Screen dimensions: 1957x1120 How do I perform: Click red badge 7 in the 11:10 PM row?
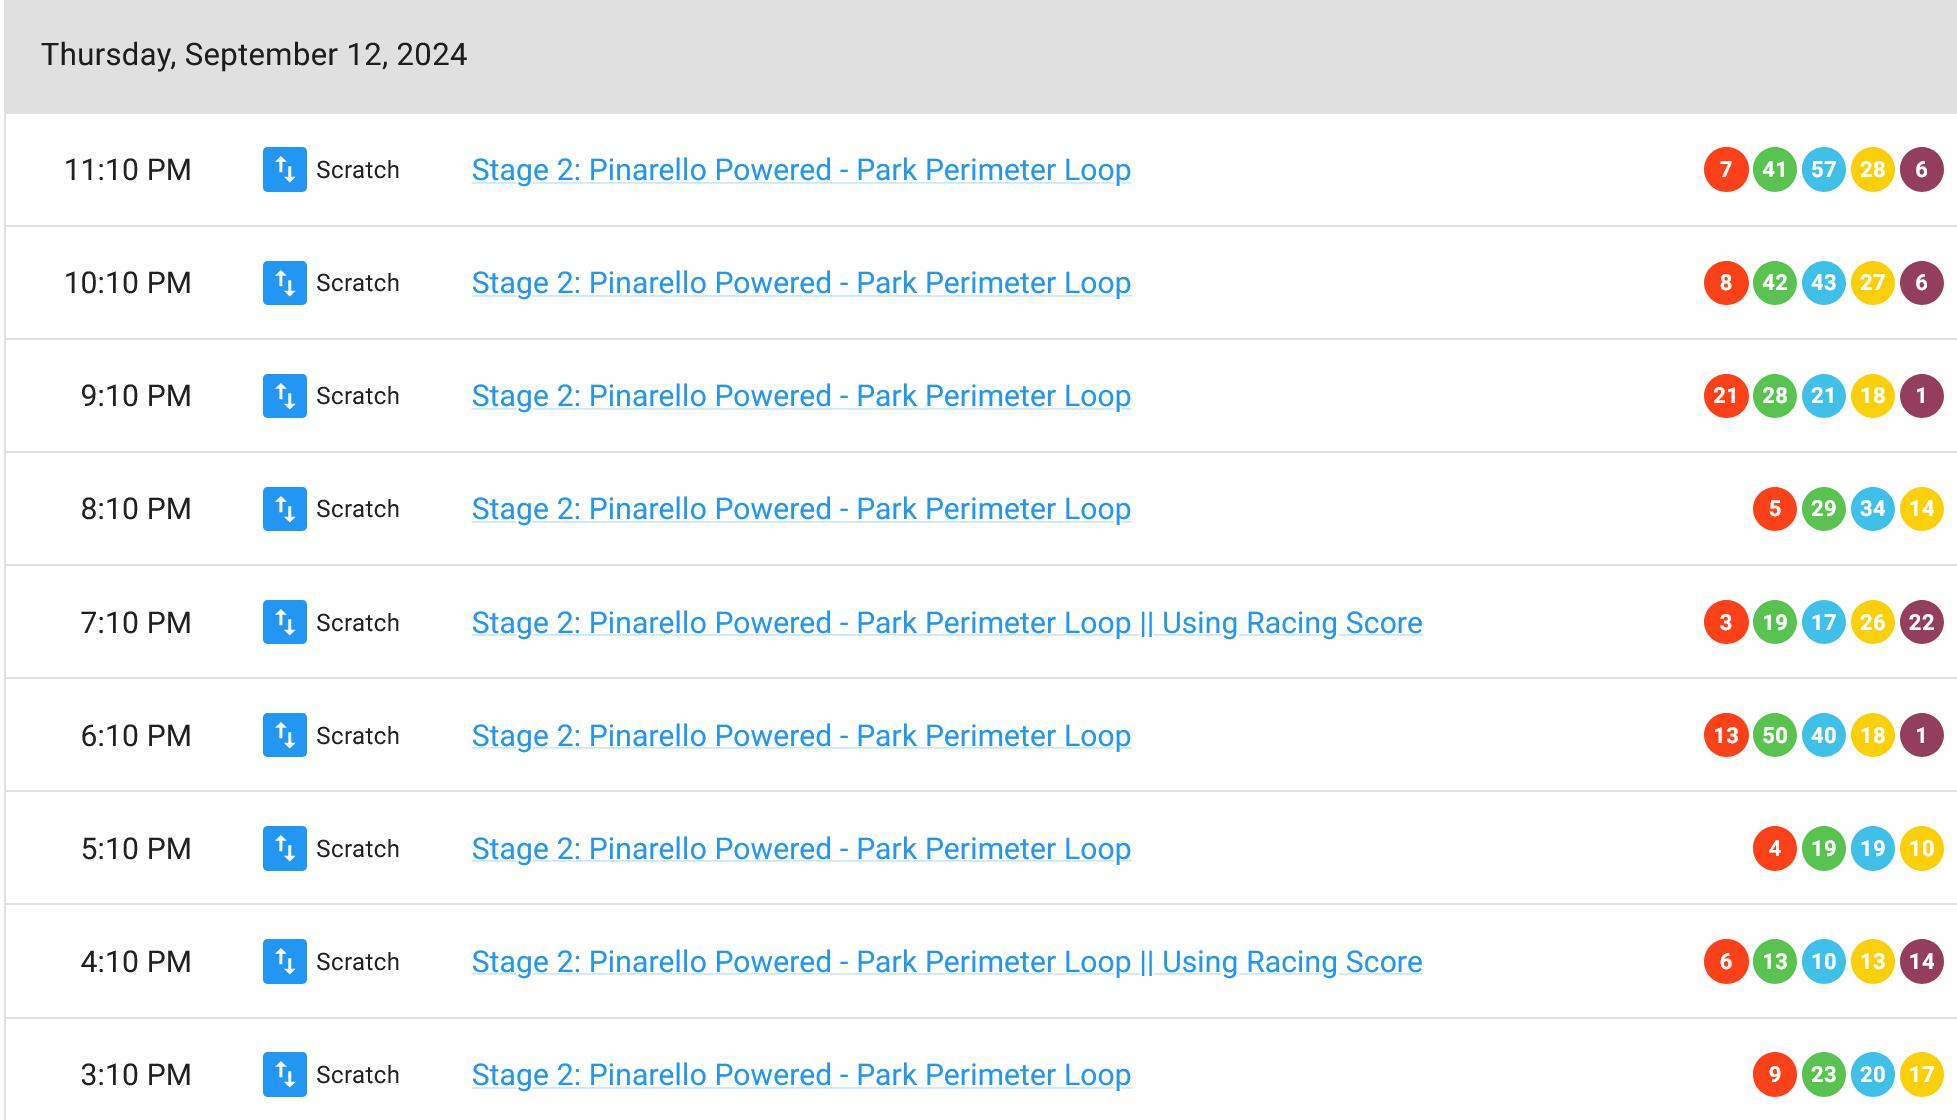(1725, 170)
